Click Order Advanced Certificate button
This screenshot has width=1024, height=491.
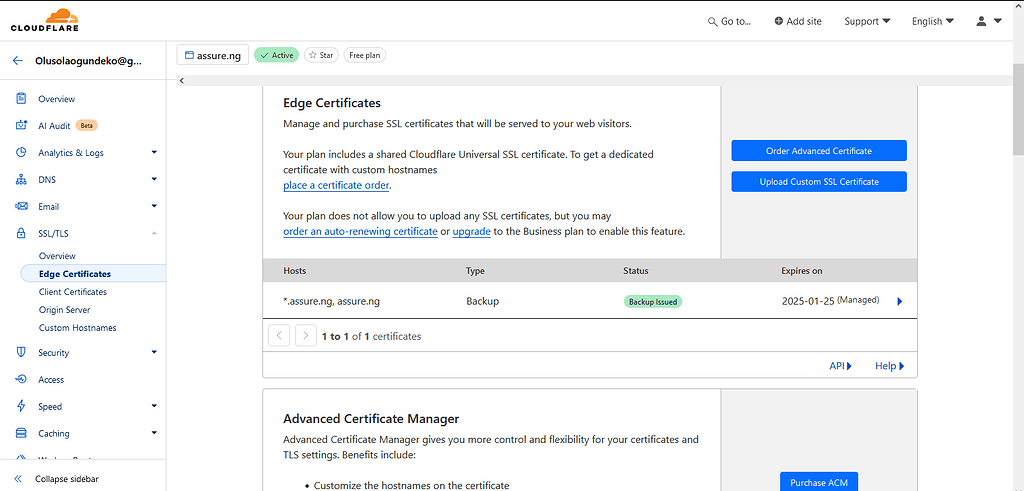[818, 151]
